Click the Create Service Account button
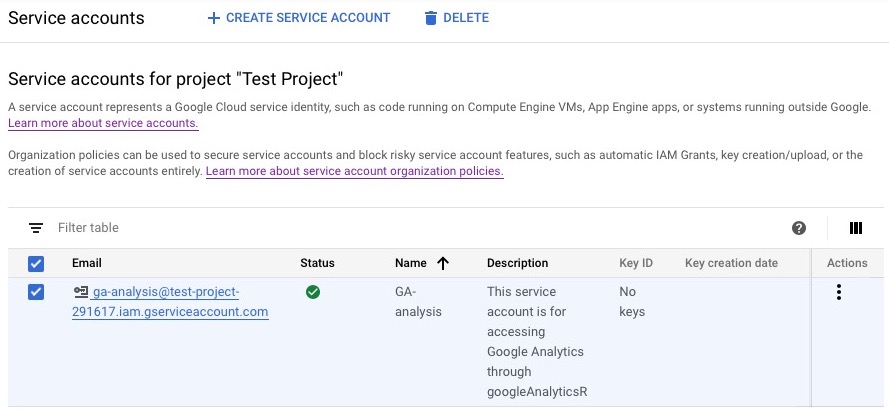The height and width of the screenshot is (414, 889). coord(298,18)
